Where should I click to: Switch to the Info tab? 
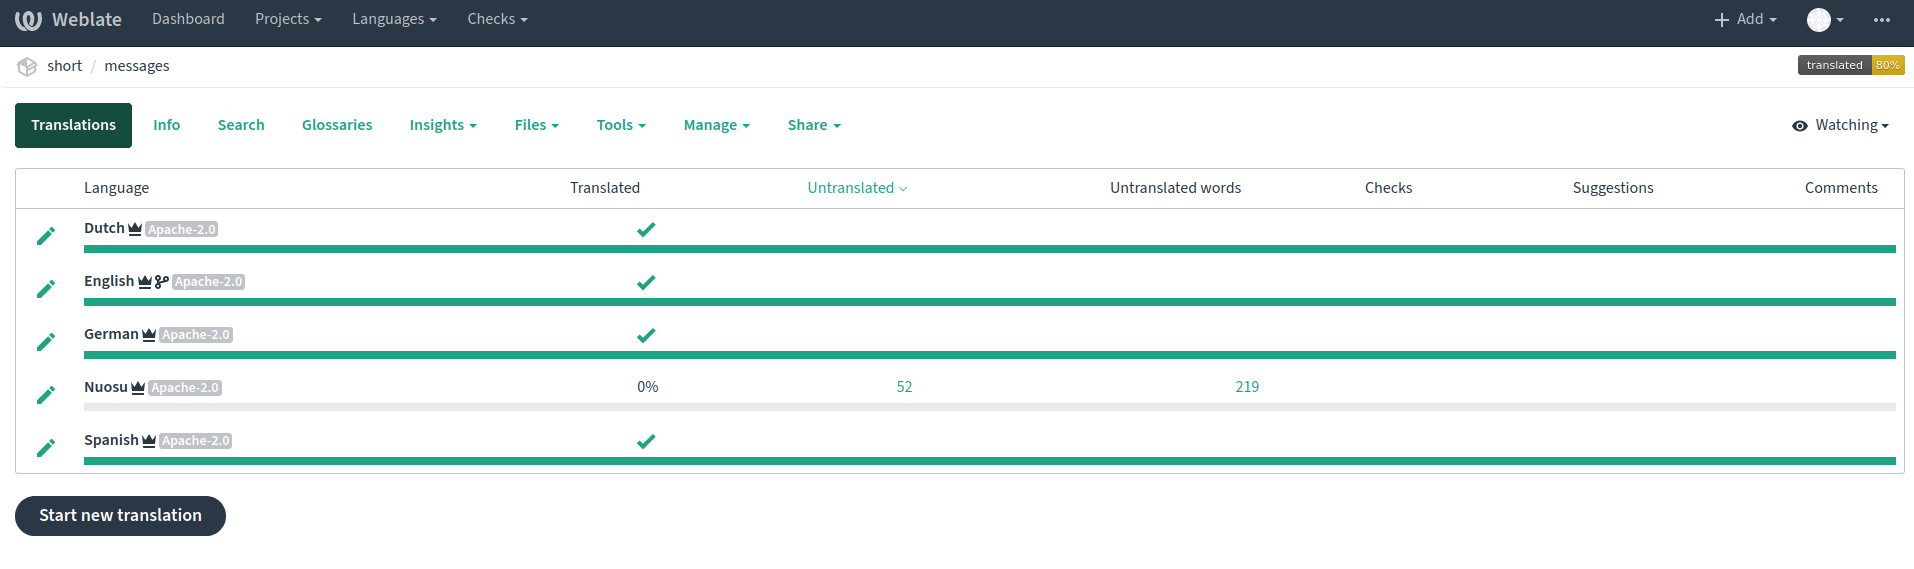[166, 125]
